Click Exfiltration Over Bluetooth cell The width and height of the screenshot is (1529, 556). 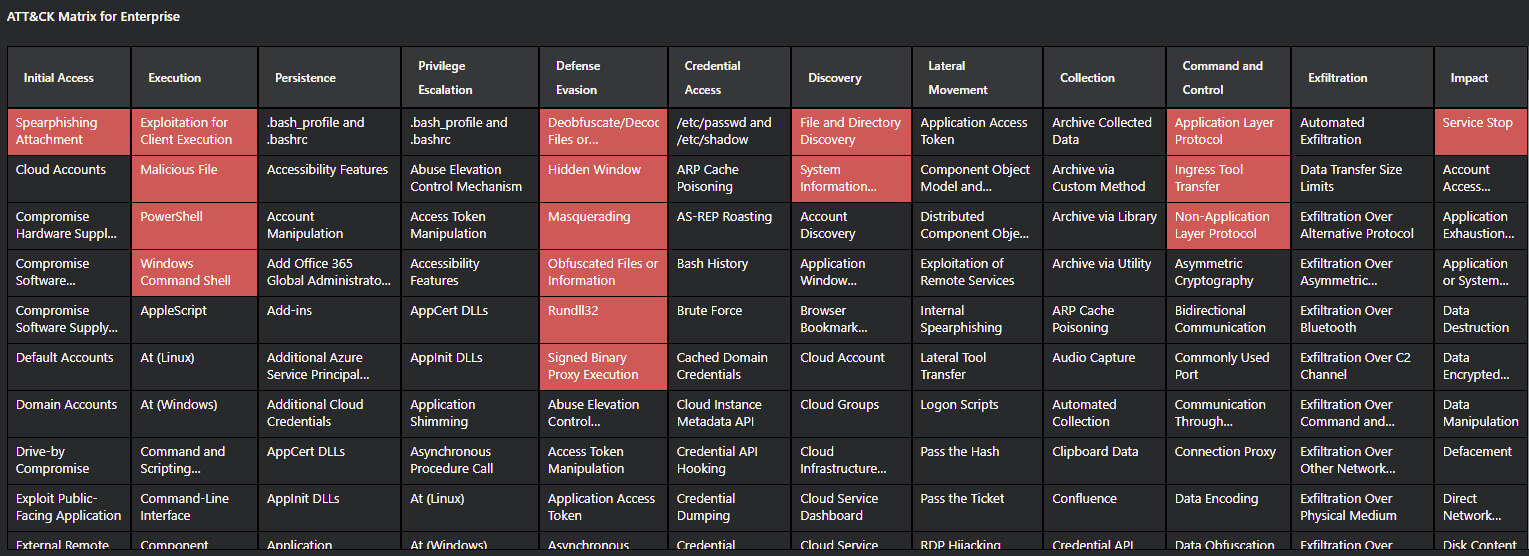tap(1363, 320)
